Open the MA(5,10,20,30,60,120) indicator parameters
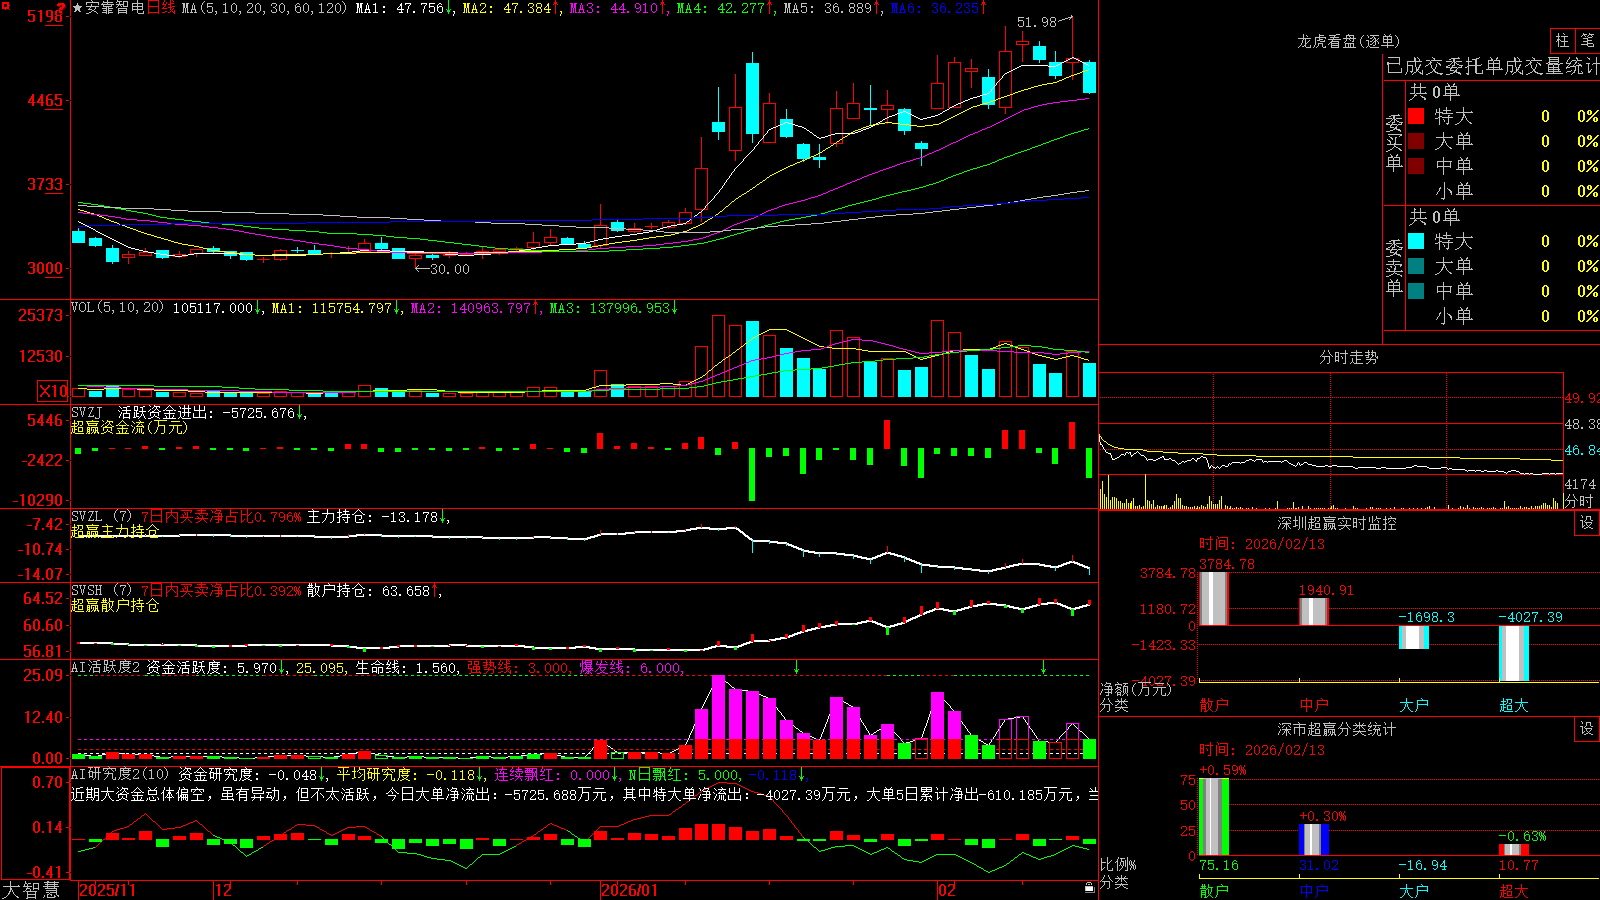The height and width of the screenshot is (900, 1600). (x=264, y=8)
